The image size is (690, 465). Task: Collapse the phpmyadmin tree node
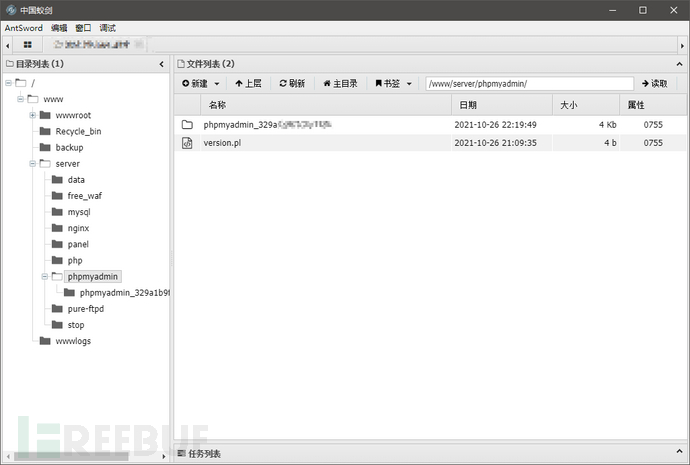pos(45,277)
